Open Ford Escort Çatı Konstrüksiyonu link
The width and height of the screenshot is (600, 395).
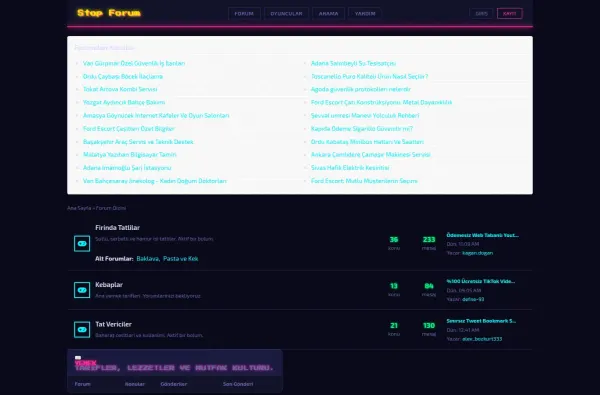pyautogui.click(x=382, y=102)
